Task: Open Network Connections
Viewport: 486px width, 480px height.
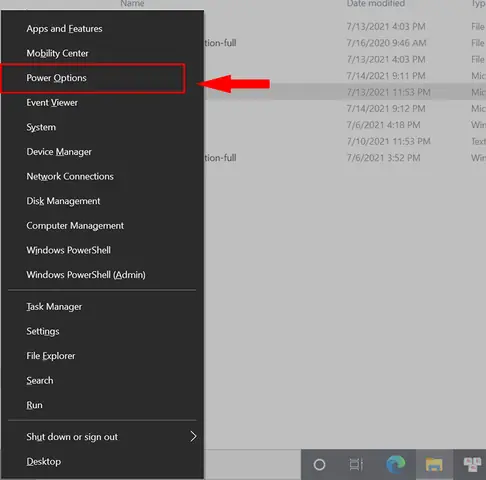Action: 70,176
